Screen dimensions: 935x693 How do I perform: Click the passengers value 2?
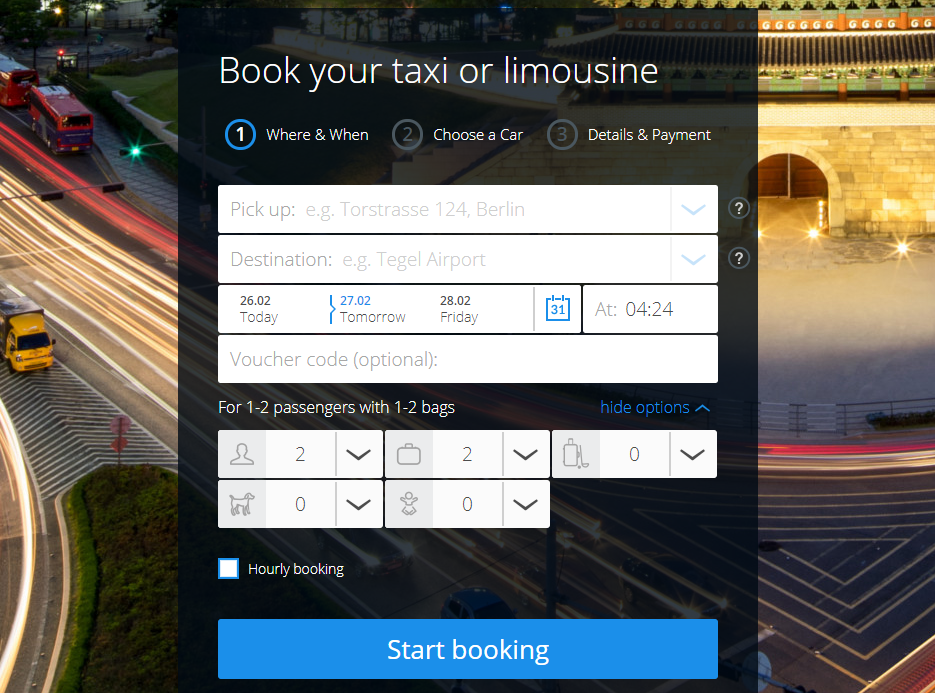[301, 454]
